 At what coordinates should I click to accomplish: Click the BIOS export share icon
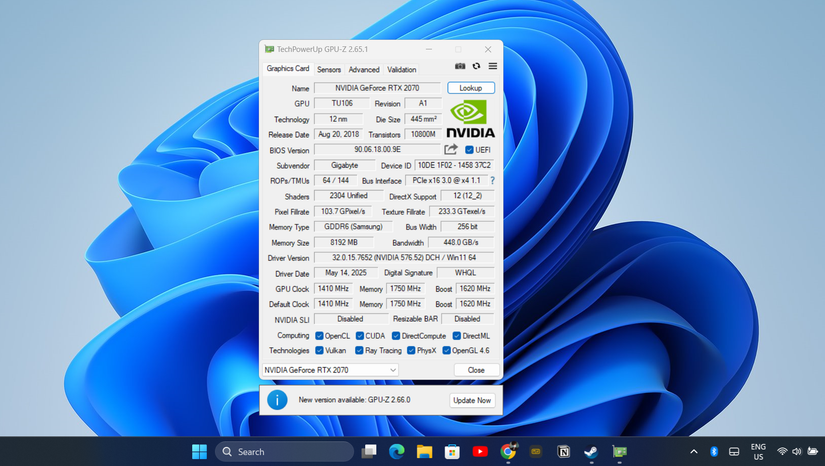(x=451, y=150)
